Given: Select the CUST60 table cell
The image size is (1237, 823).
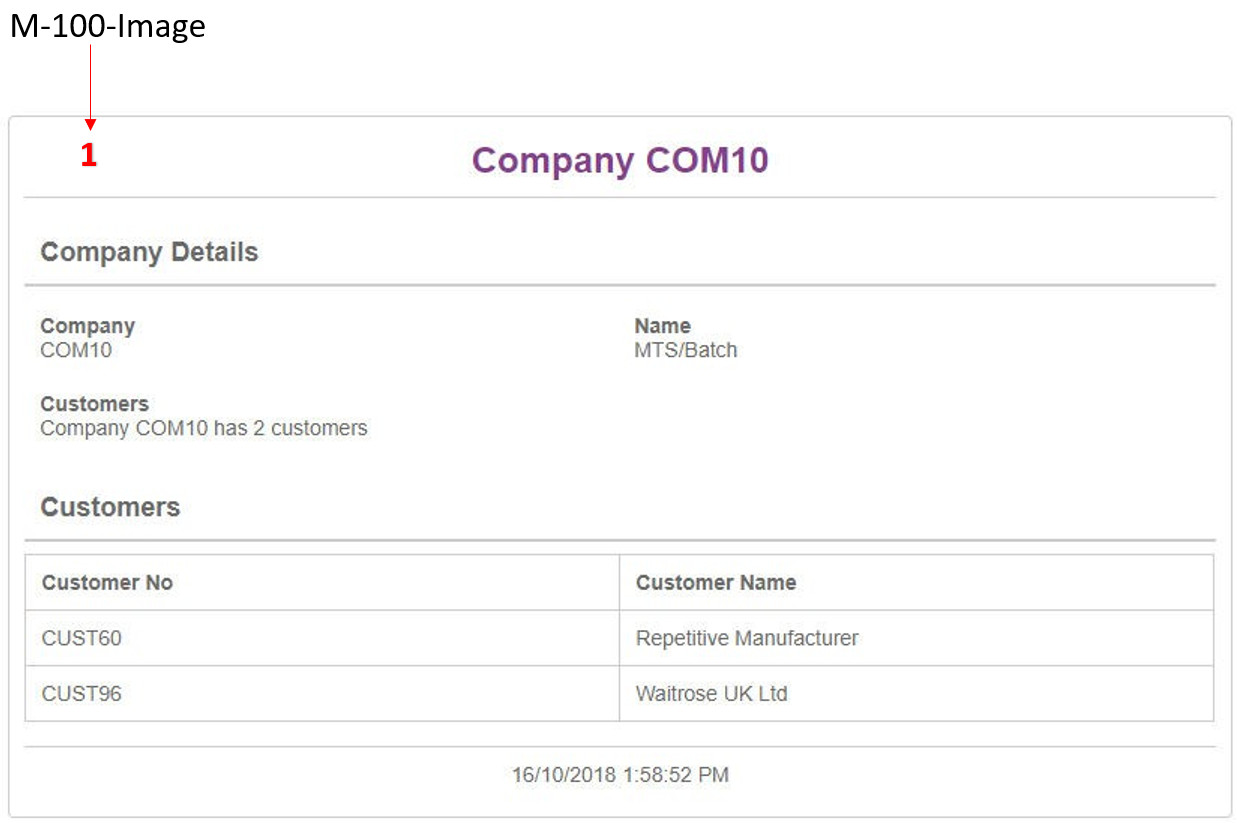Looking at the screenshot, I should tap(81, 638).
